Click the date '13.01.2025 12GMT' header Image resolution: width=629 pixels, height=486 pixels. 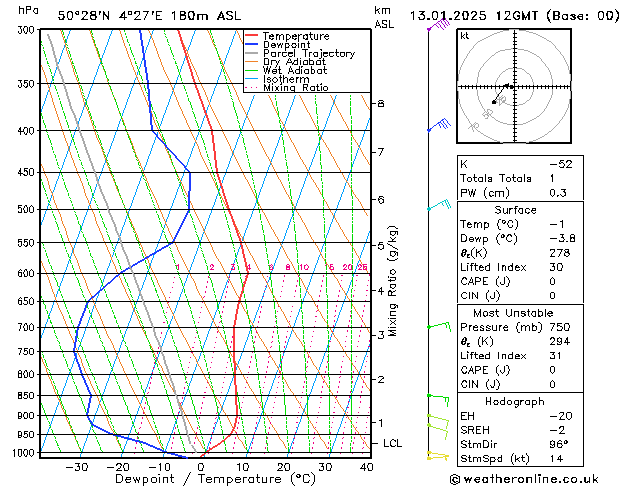click(474, 16)
